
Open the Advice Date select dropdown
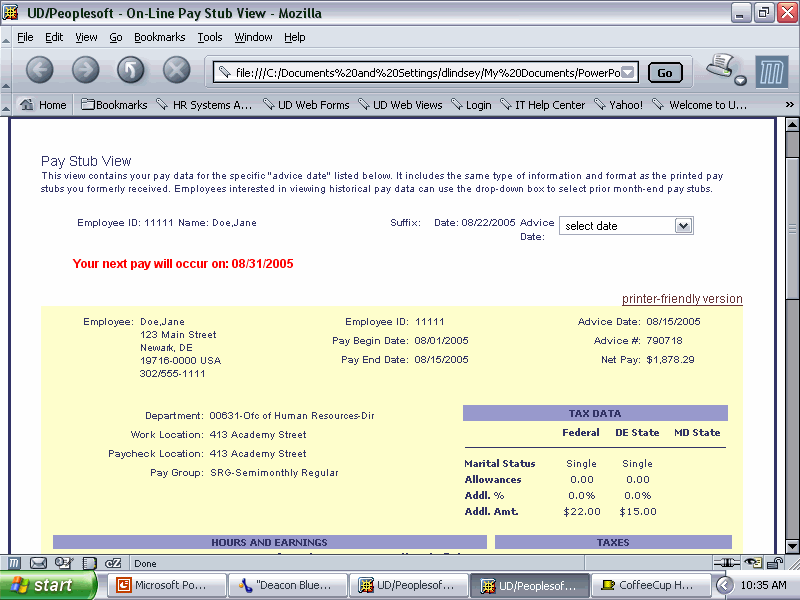pyautogui.click(x=626, y=226)
